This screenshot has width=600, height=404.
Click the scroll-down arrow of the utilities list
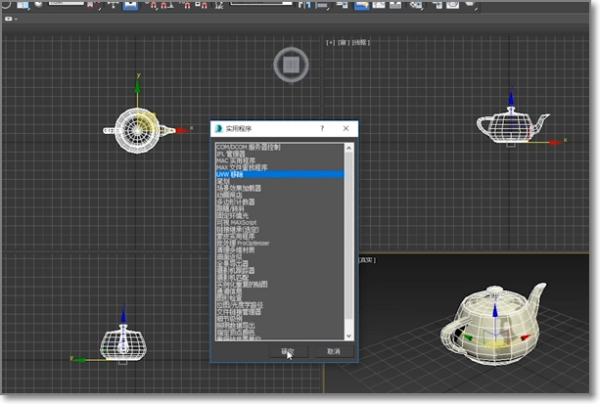349,335
